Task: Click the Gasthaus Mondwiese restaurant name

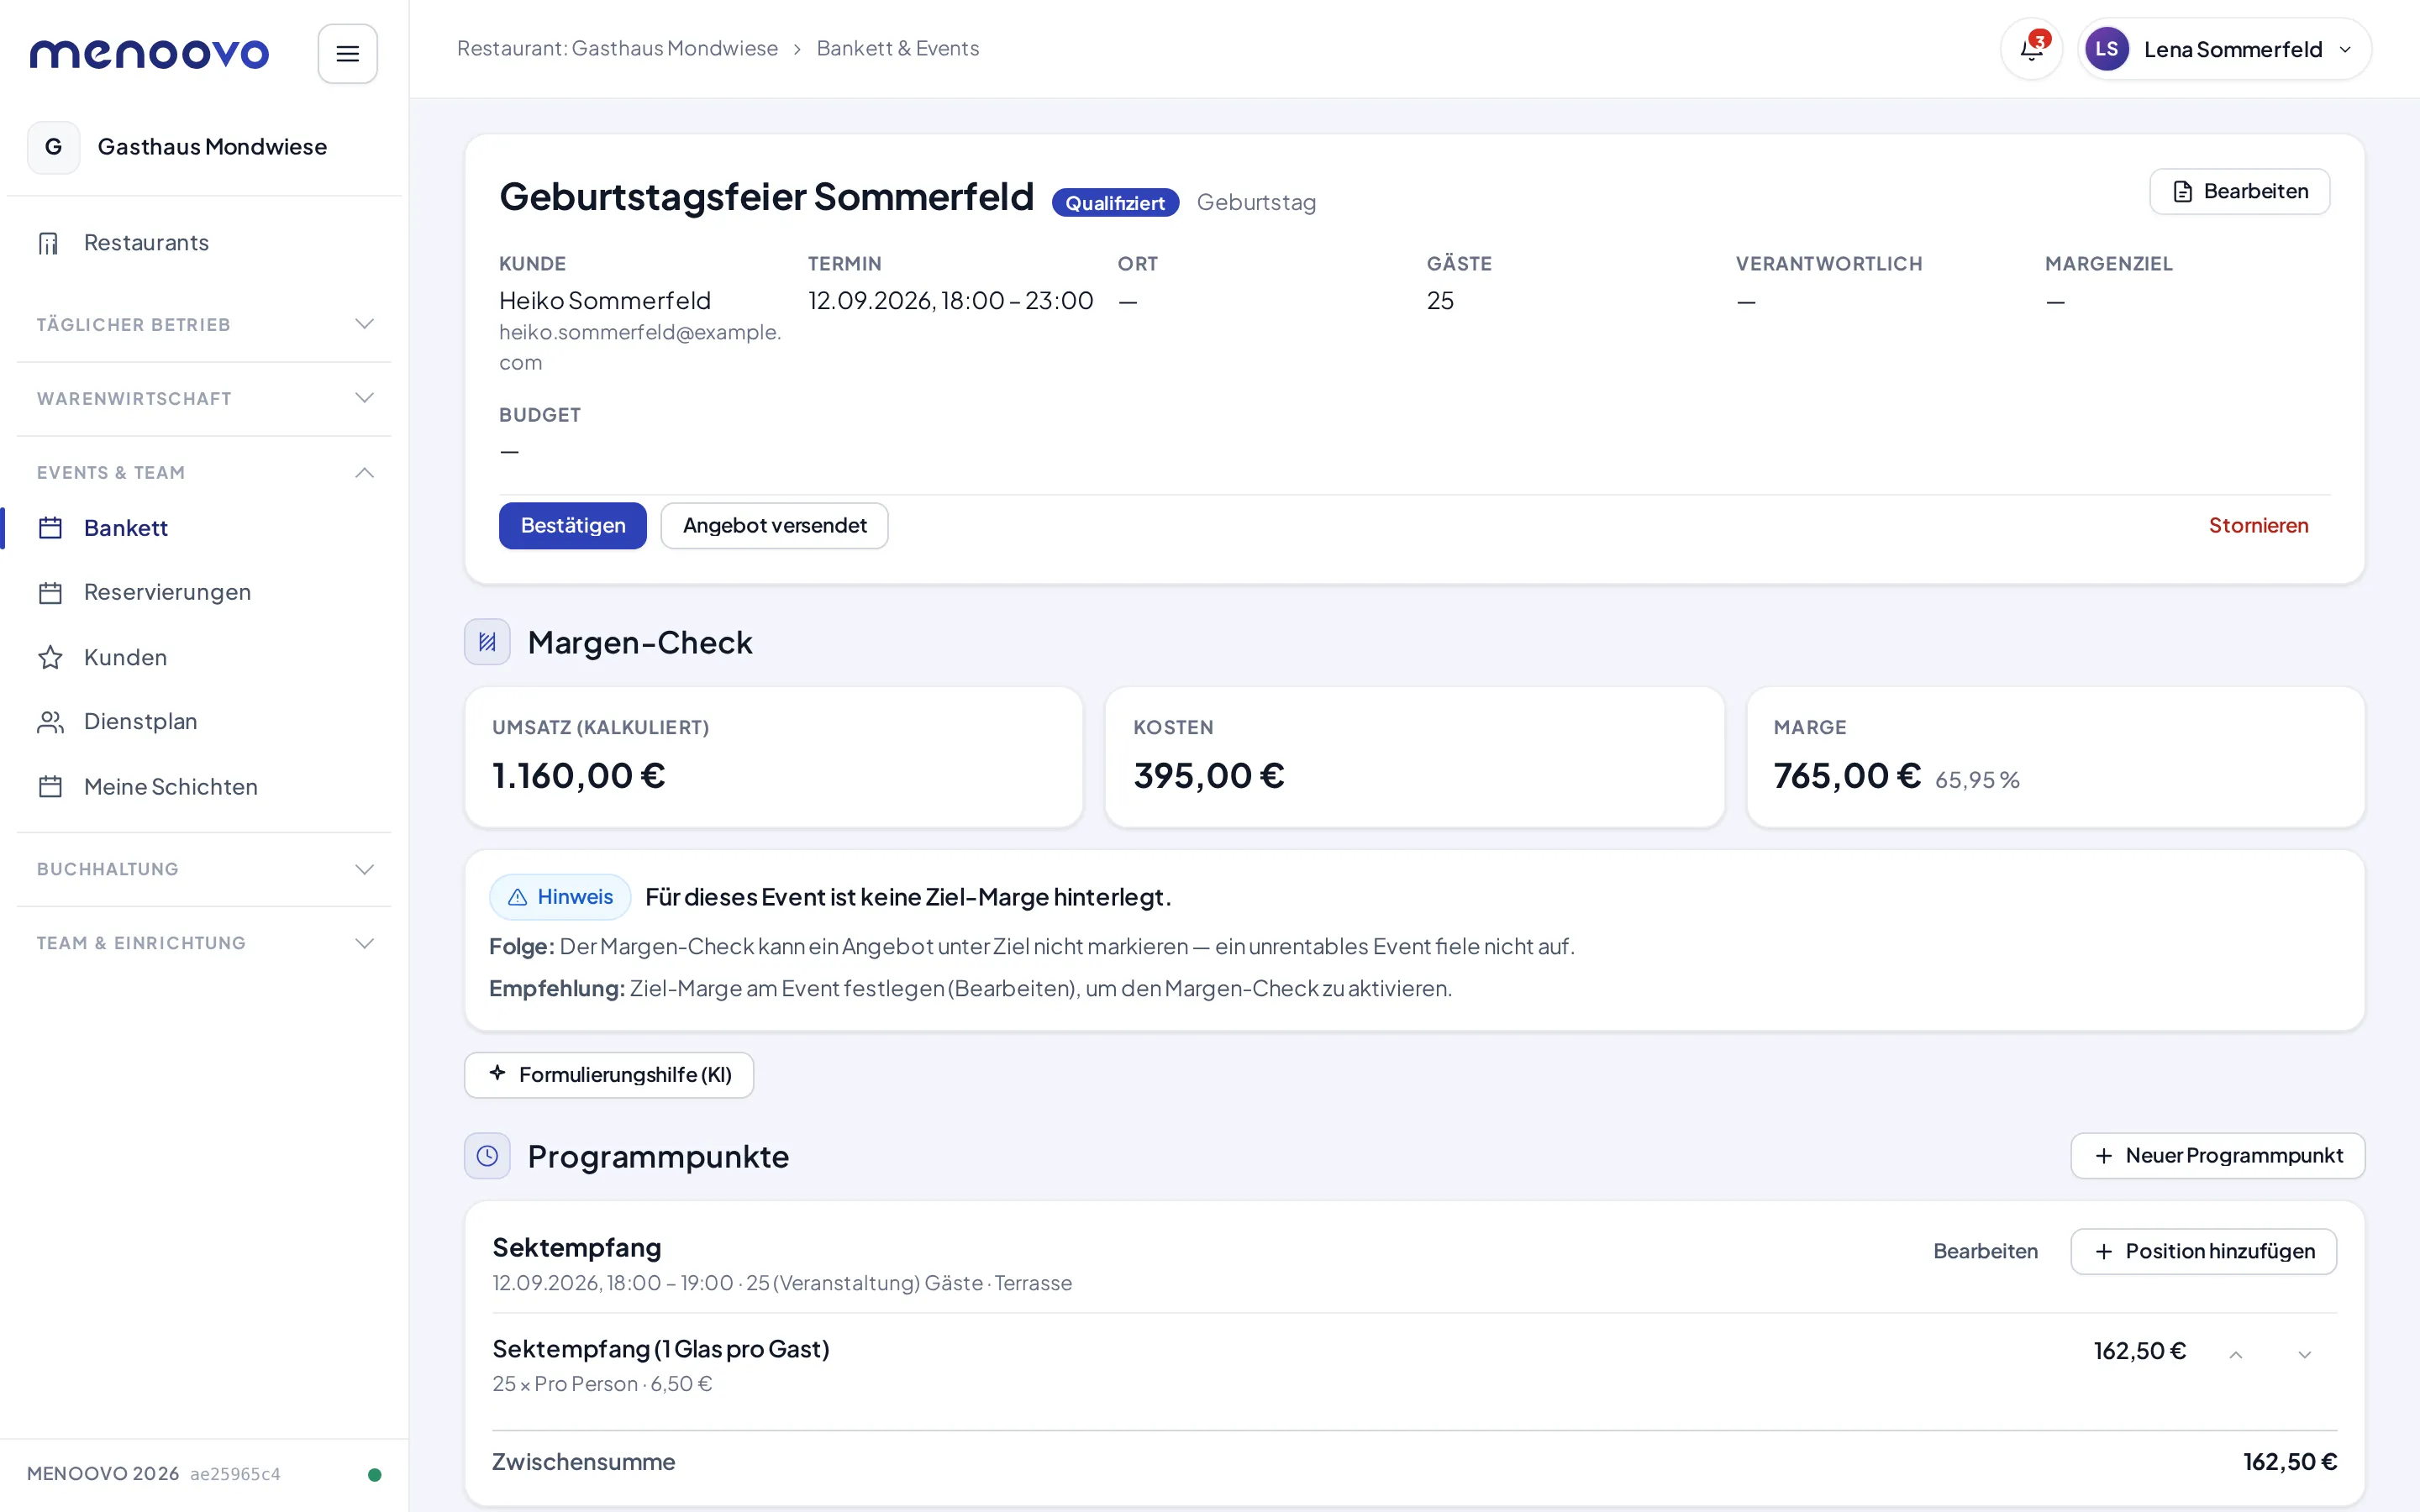Action: pos(212,147)
